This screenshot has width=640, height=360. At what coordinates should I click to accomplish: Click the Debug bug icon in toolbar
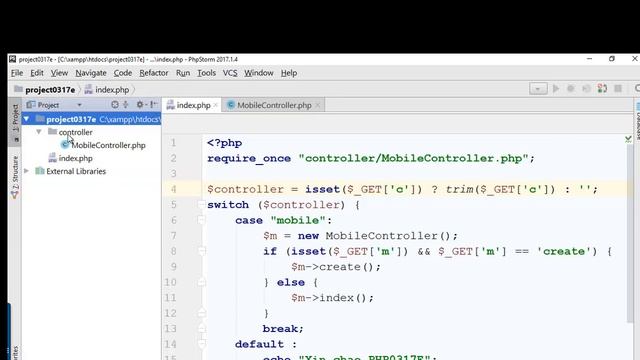click(571, 89)
